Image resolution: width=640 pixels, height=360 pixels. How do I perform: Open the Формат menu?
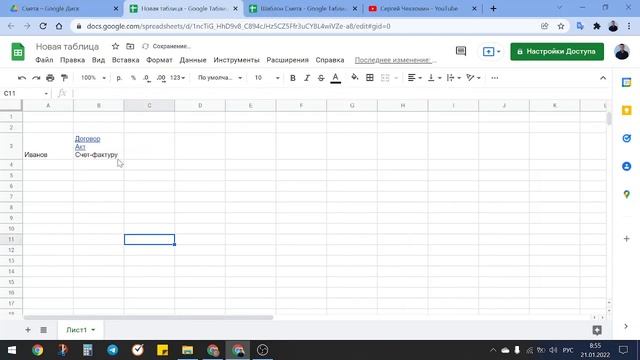(x=159, y=60)
